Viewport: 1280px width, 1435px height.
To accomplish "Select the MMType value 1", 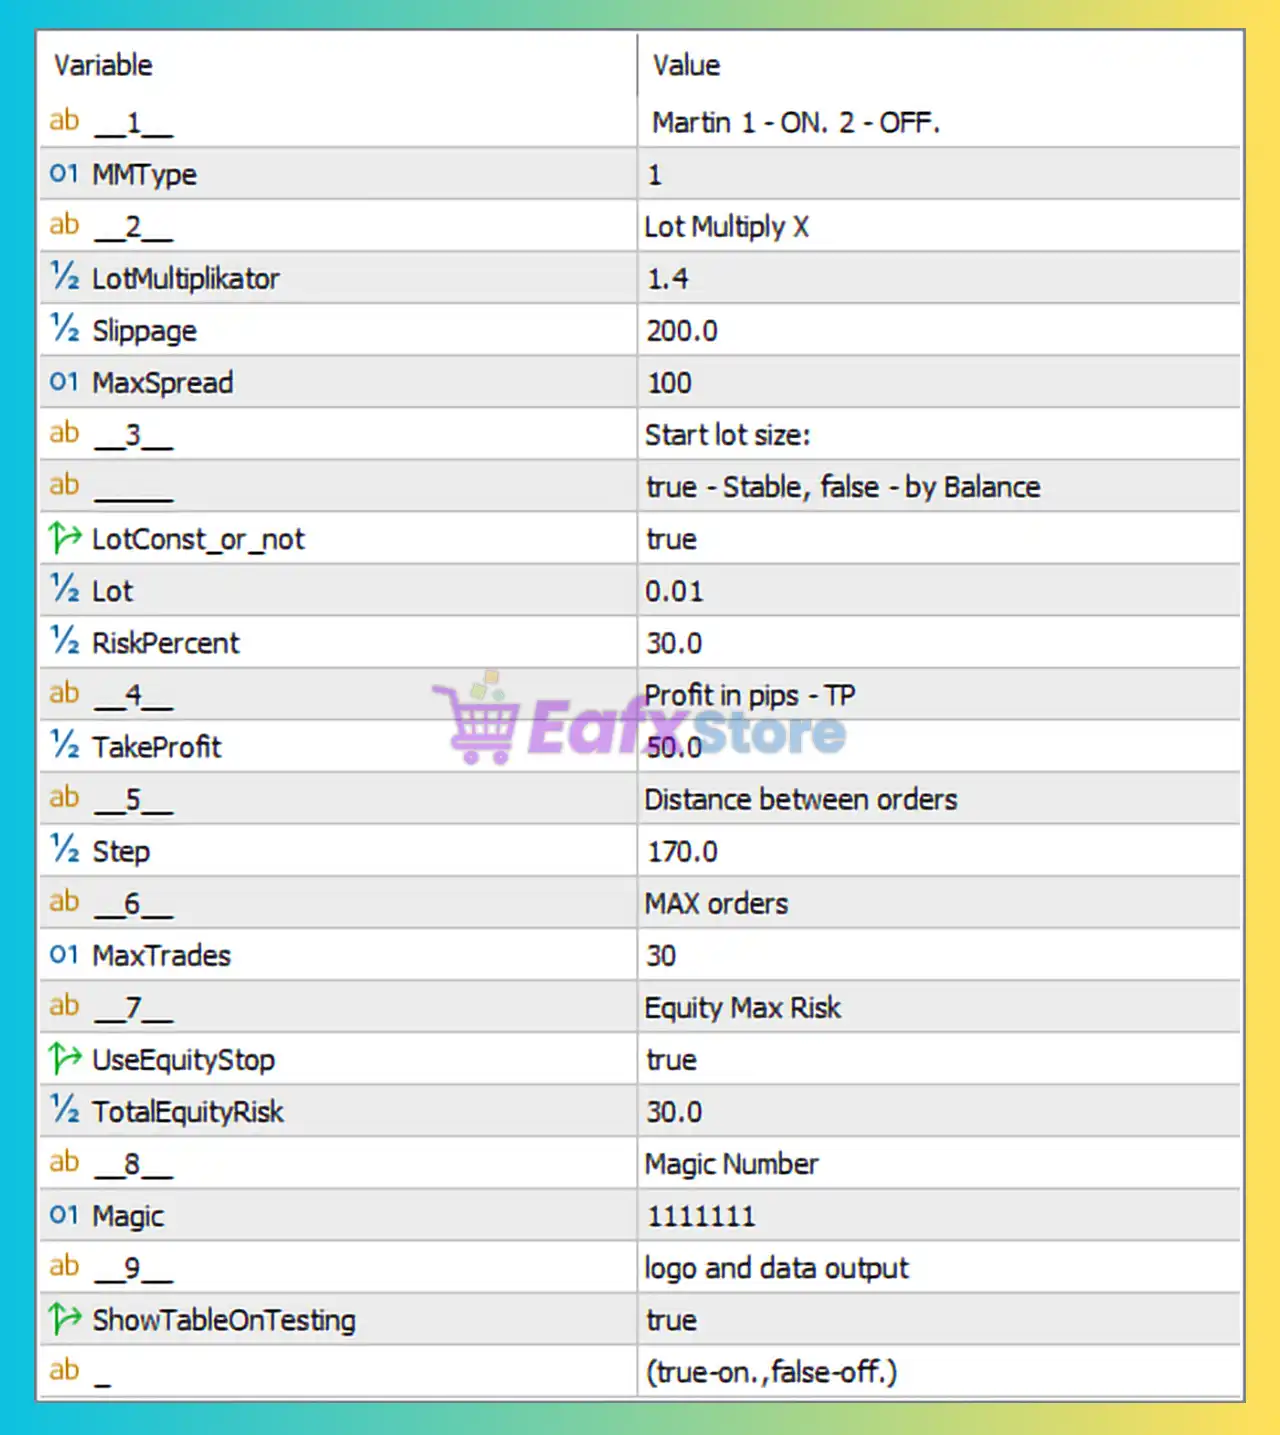I will point(655,175).
